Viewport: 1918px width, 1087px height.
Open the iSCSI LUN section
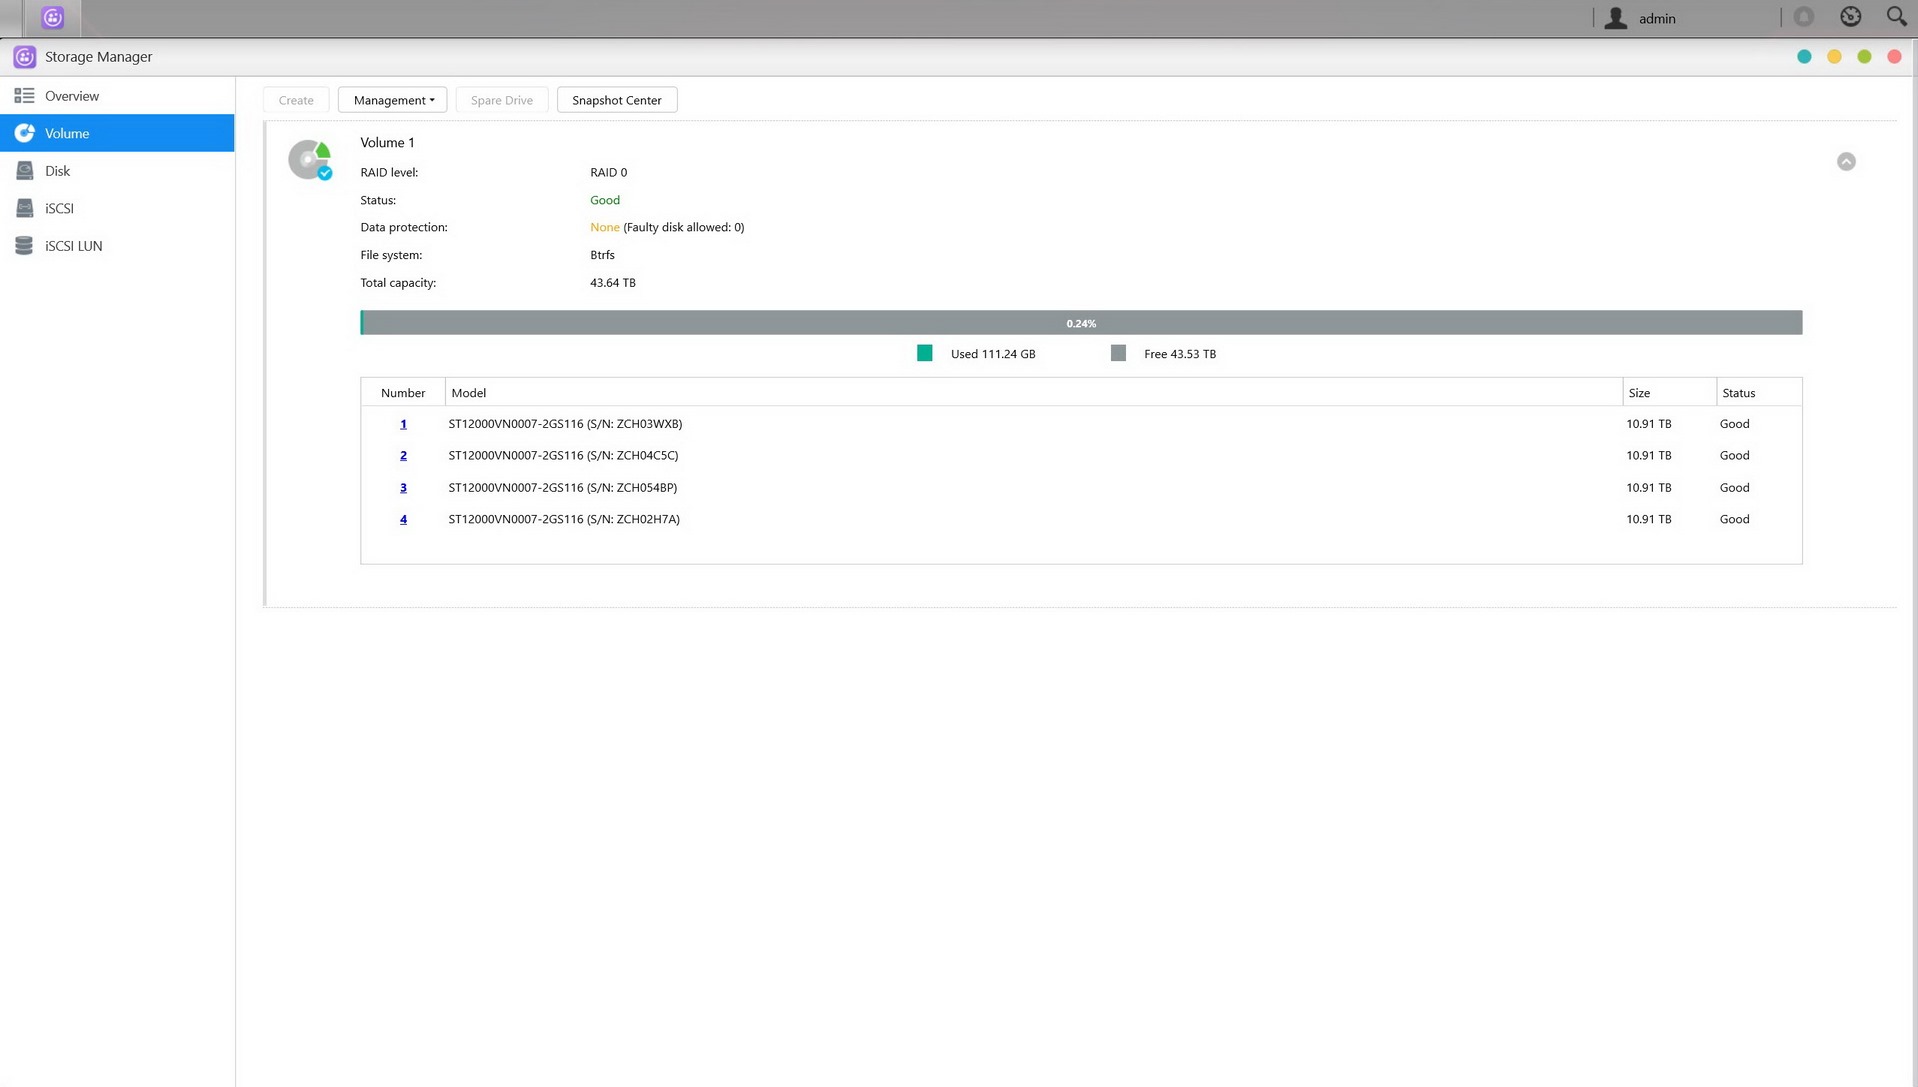pyautogui.click(x=117, y=246)
